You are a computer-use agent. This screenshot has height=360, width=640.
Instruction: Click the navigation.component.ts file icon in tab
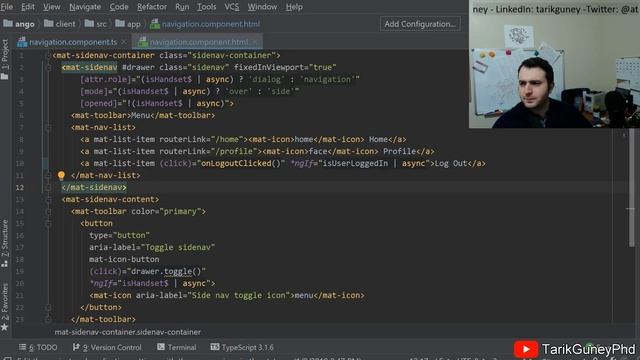[x=22, y=42]
